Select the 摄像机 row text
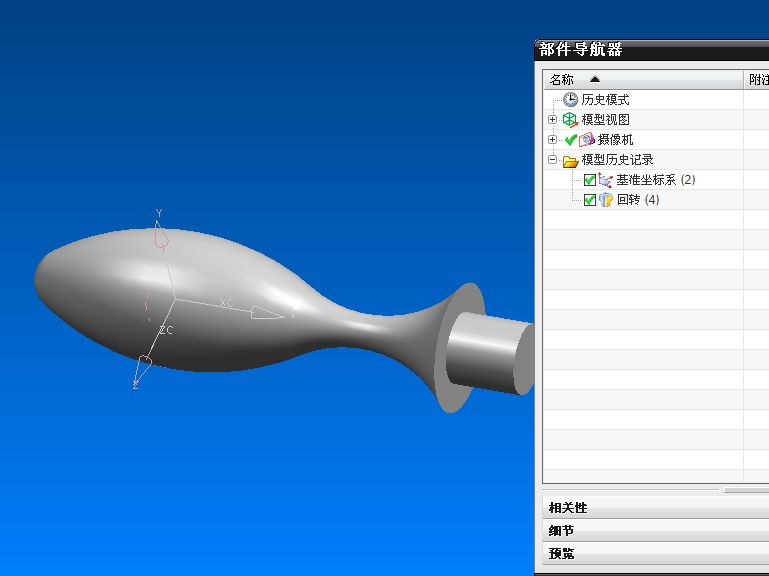Viewport: 769px width, 576px height. coord(615,140)
